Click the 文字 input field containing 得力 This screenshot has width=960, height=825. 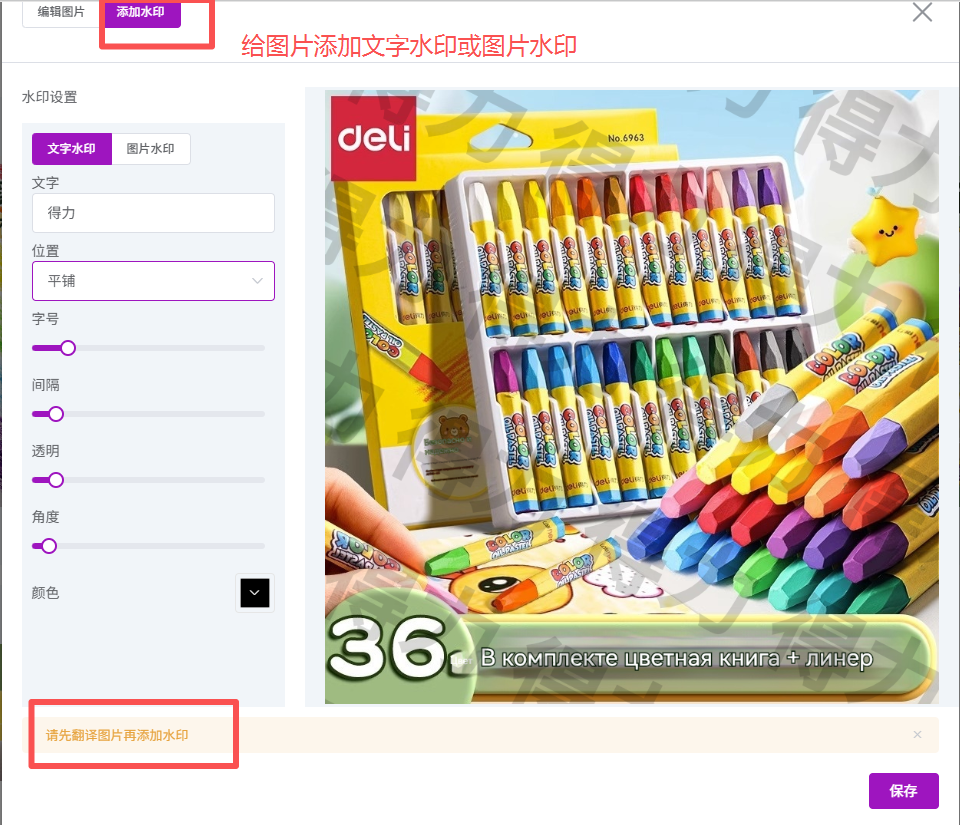click(153, 213)
